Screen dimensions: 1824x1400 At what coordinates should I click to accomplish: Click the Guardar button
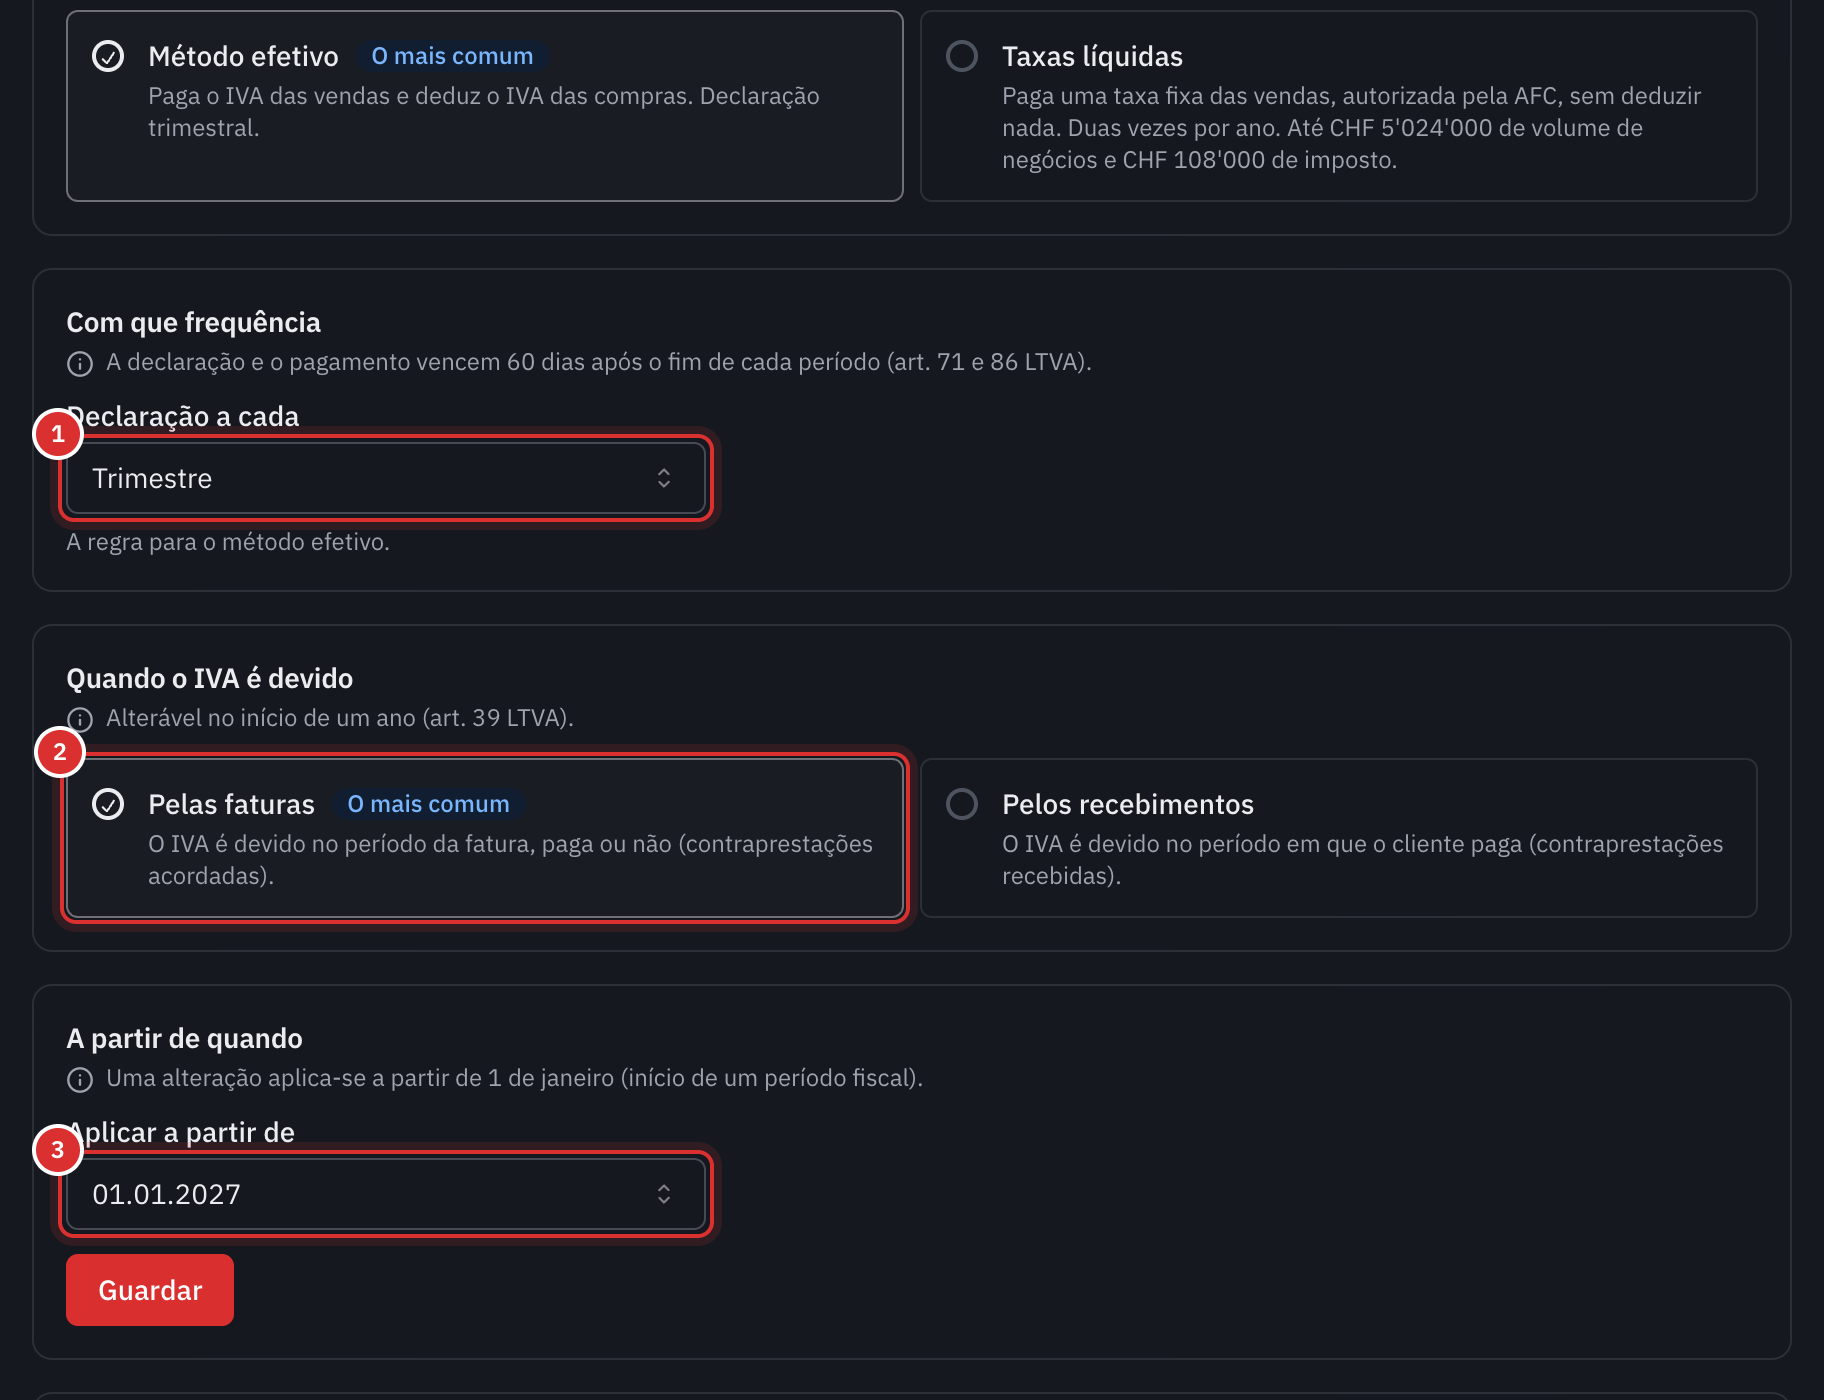pyautogui.click(x=150, y=1290)
